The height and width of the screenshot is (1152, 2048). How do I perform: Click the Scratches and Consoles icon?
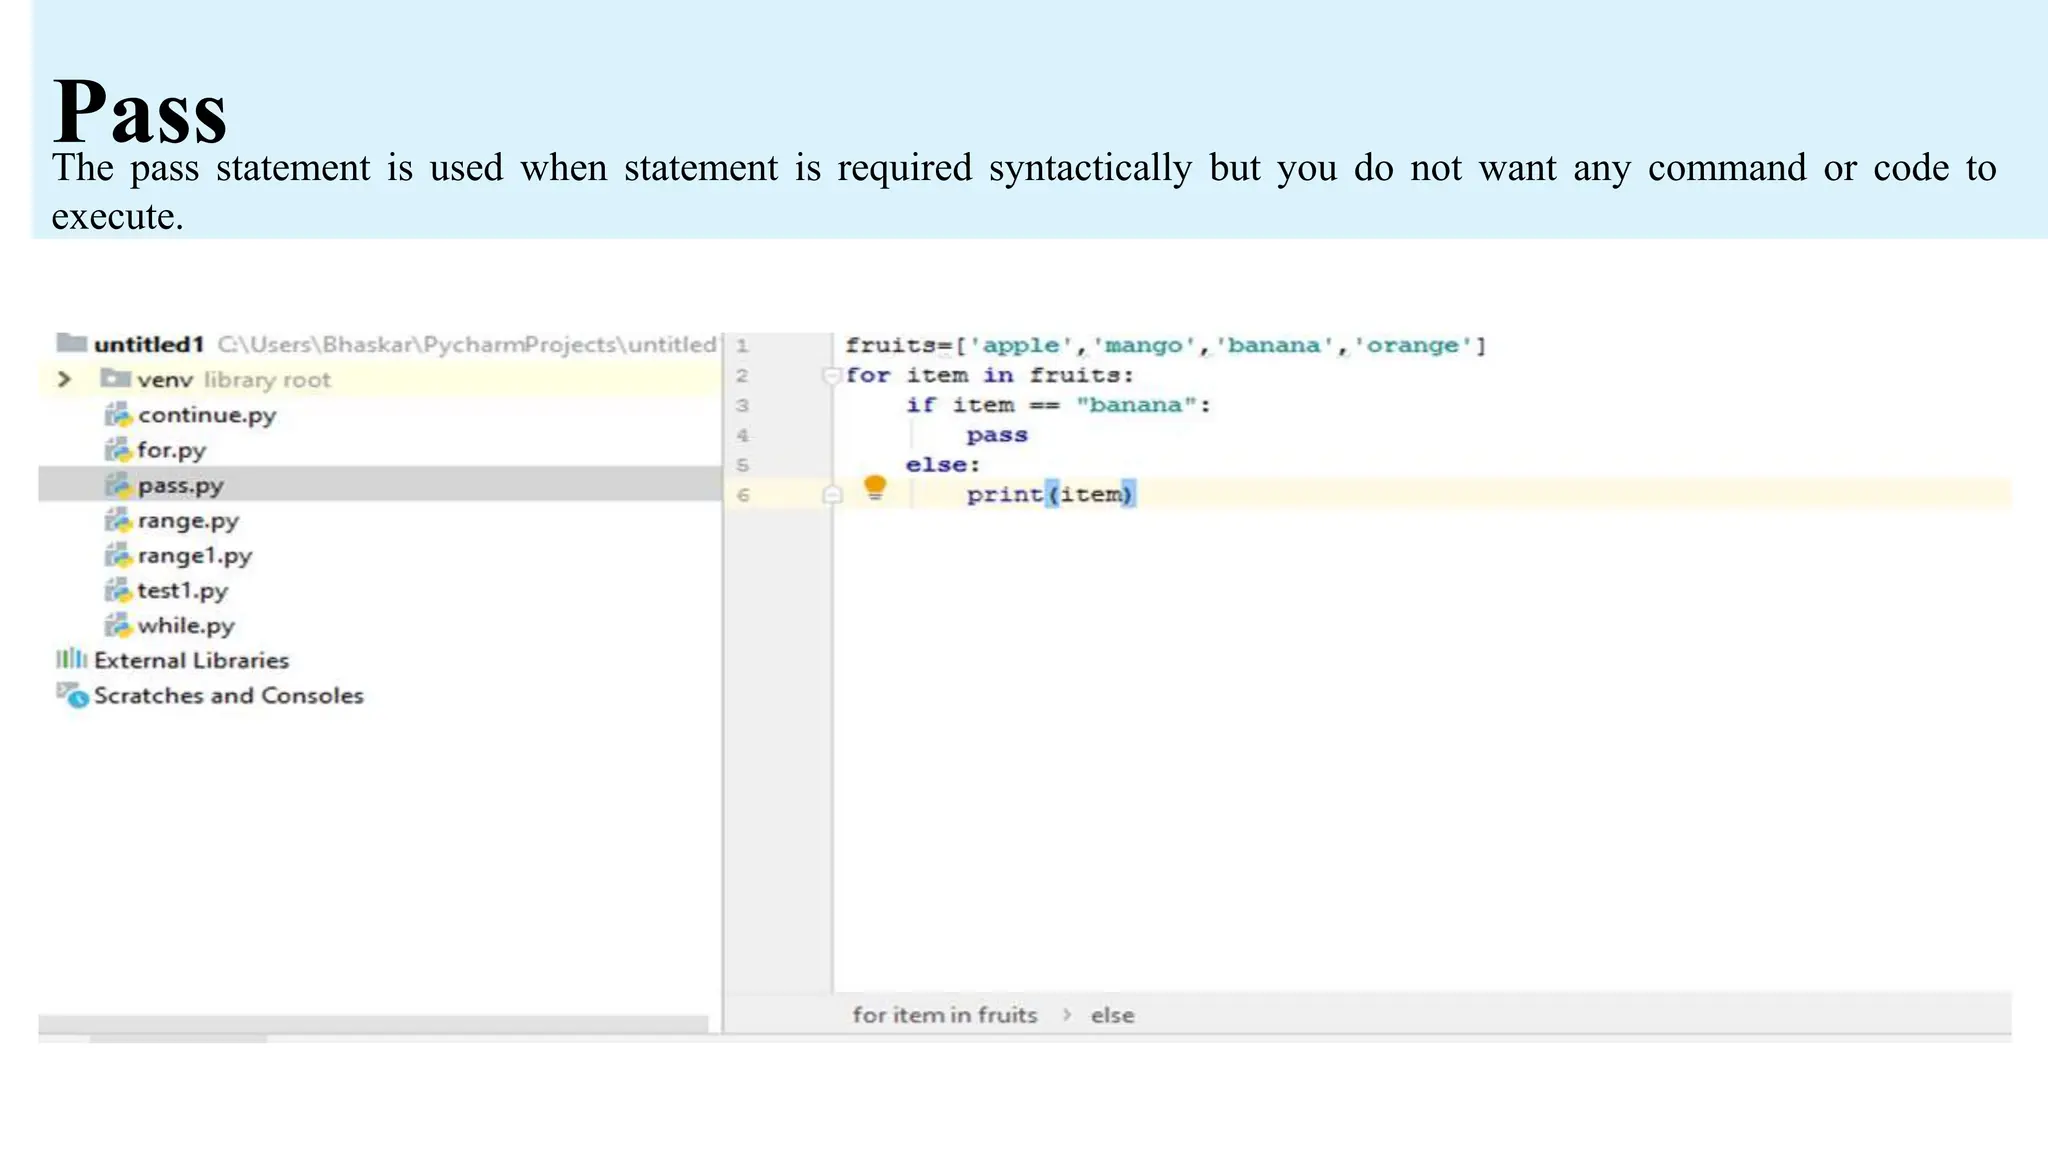72,694
